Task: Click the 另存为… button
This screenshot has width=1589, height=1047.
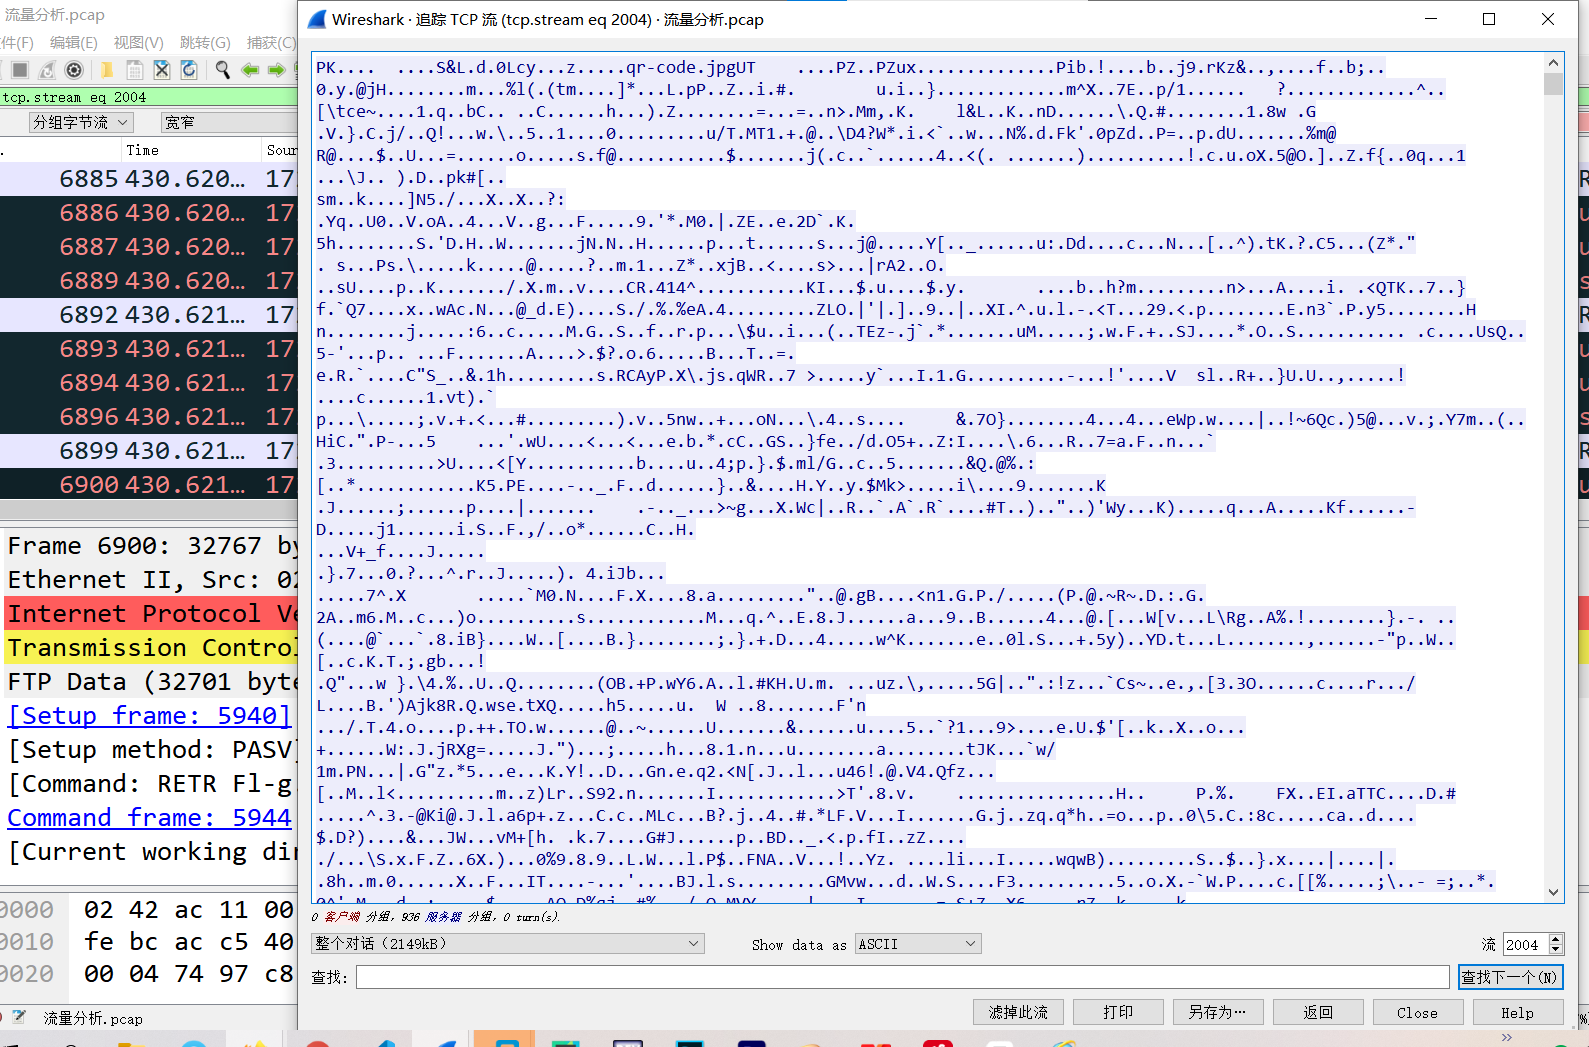Action: (1217, 1012)
